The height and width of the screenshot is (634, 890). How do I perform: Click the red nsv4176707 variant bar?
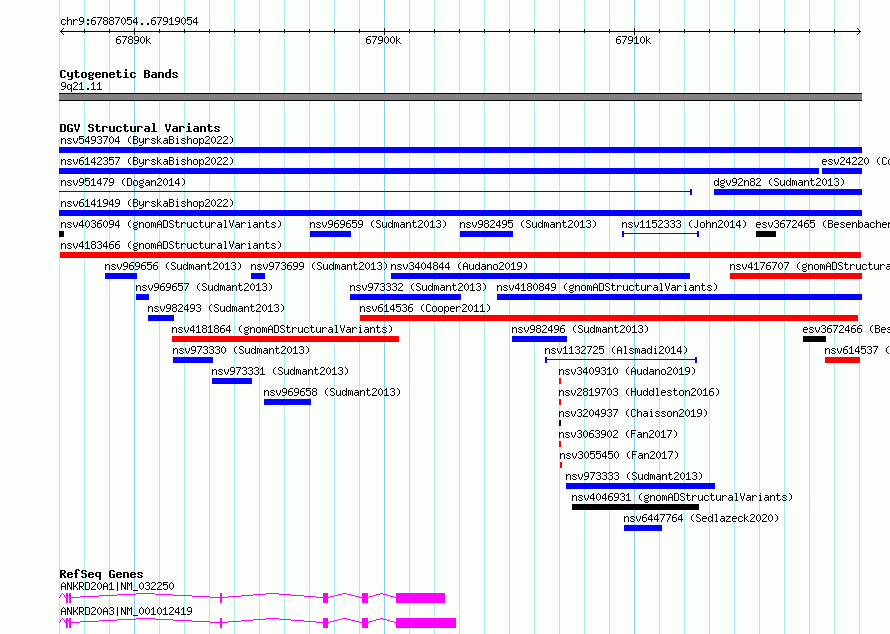pyautogui.click(x=796, y=276)
